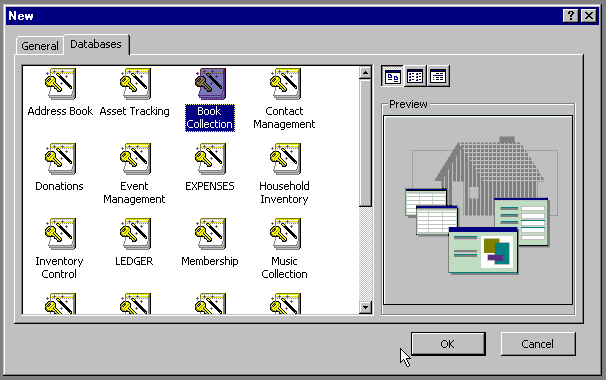The height and width of the screenshot is (380, 606).
Task: Click the scrollbar down arrow
Action: click(x=365, y=307)
